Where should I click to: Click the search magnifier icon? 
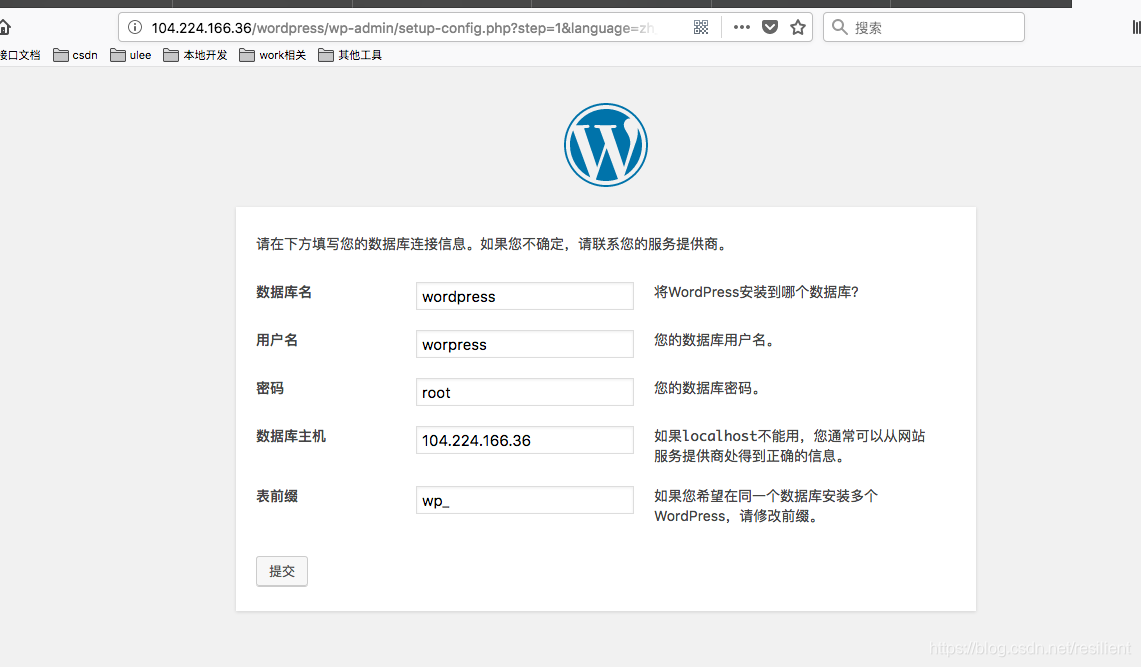tap(839, 28)
